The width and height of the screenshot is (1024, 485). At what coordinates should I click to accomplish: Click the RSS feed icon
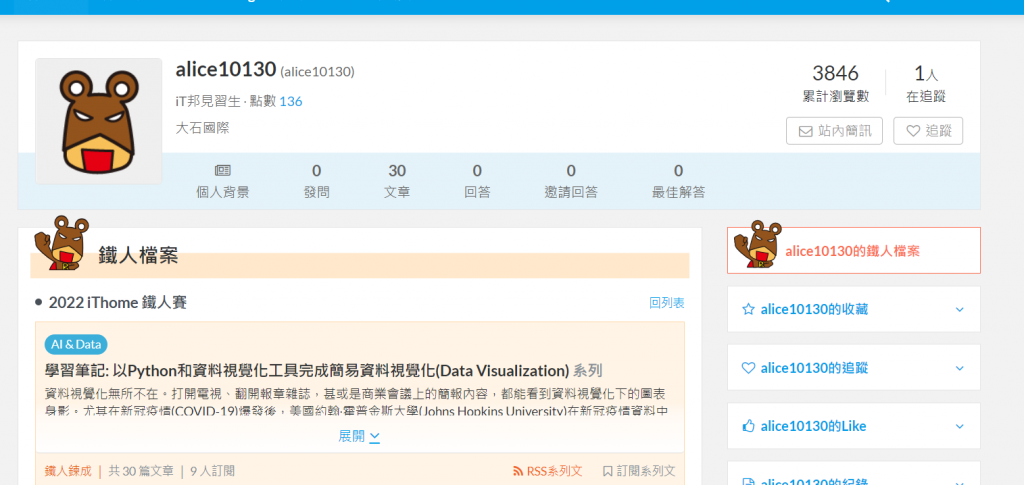(518, 471)
